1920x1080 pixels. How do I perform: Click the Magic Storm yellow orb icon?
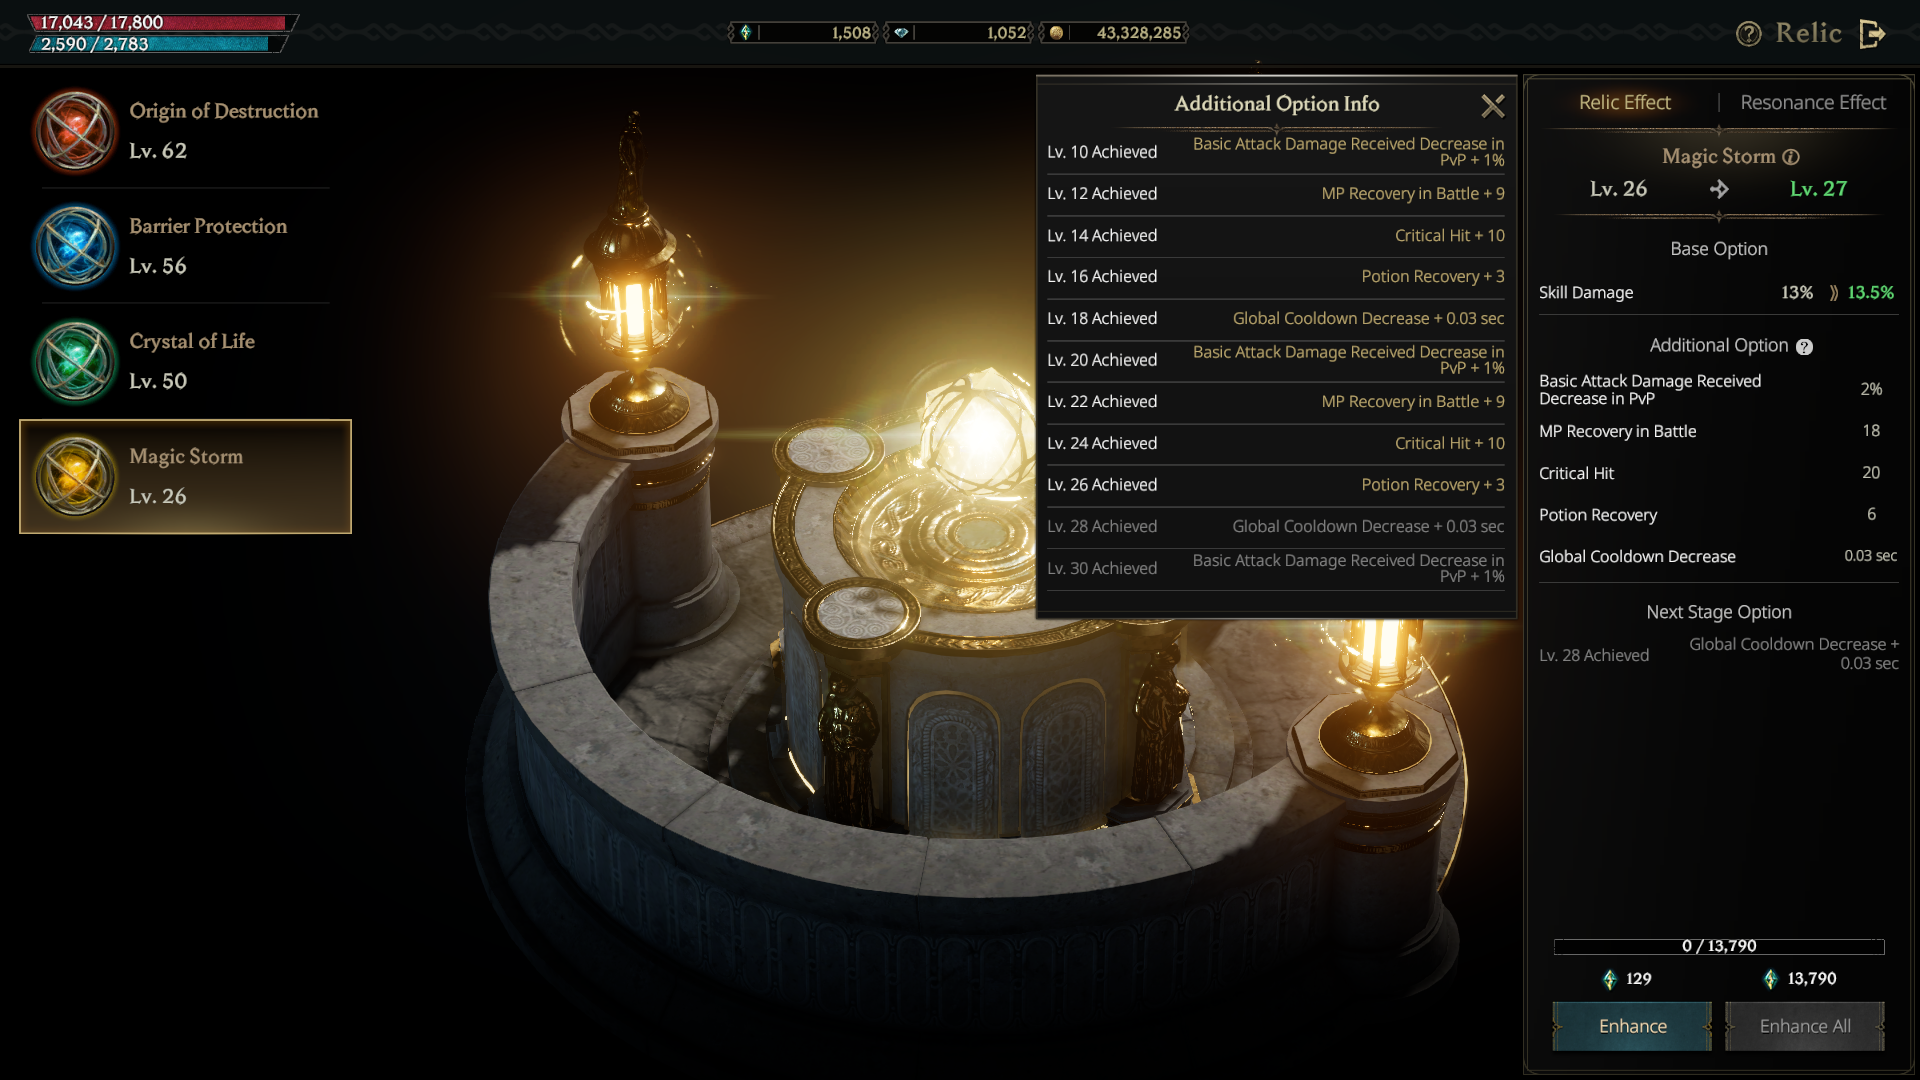click(75, 476)
